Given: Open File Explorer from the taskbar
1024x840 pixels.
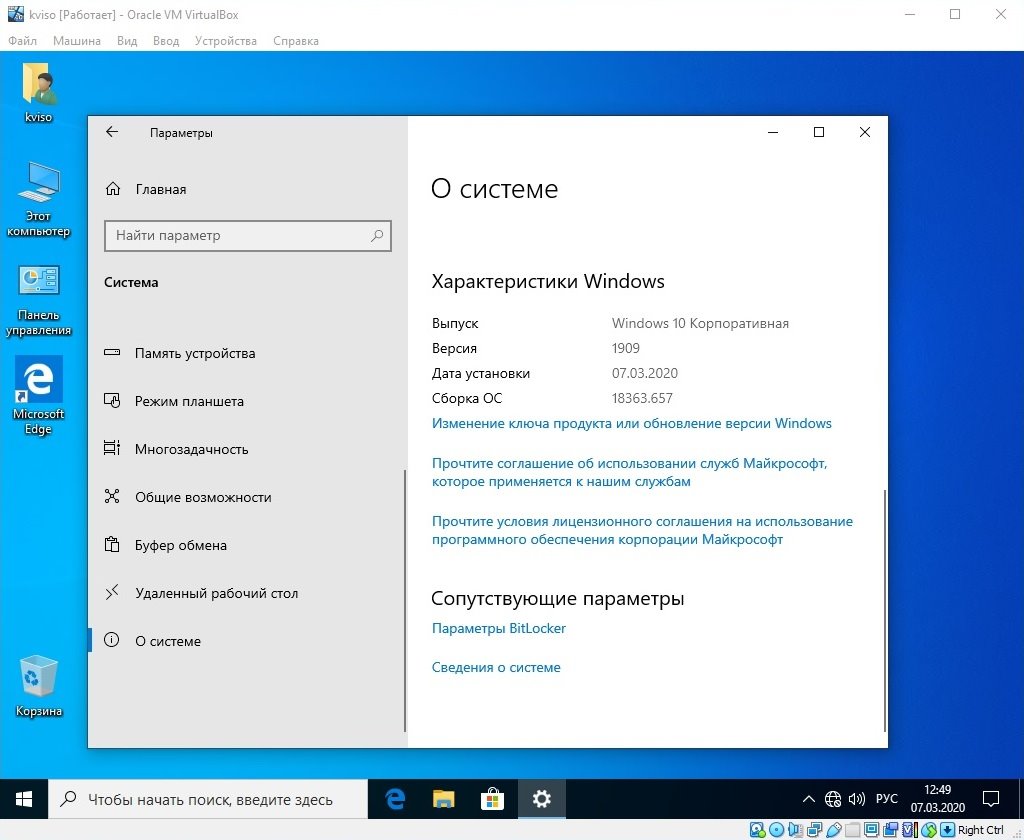Looking at the screenshot, I should (443, 799).
